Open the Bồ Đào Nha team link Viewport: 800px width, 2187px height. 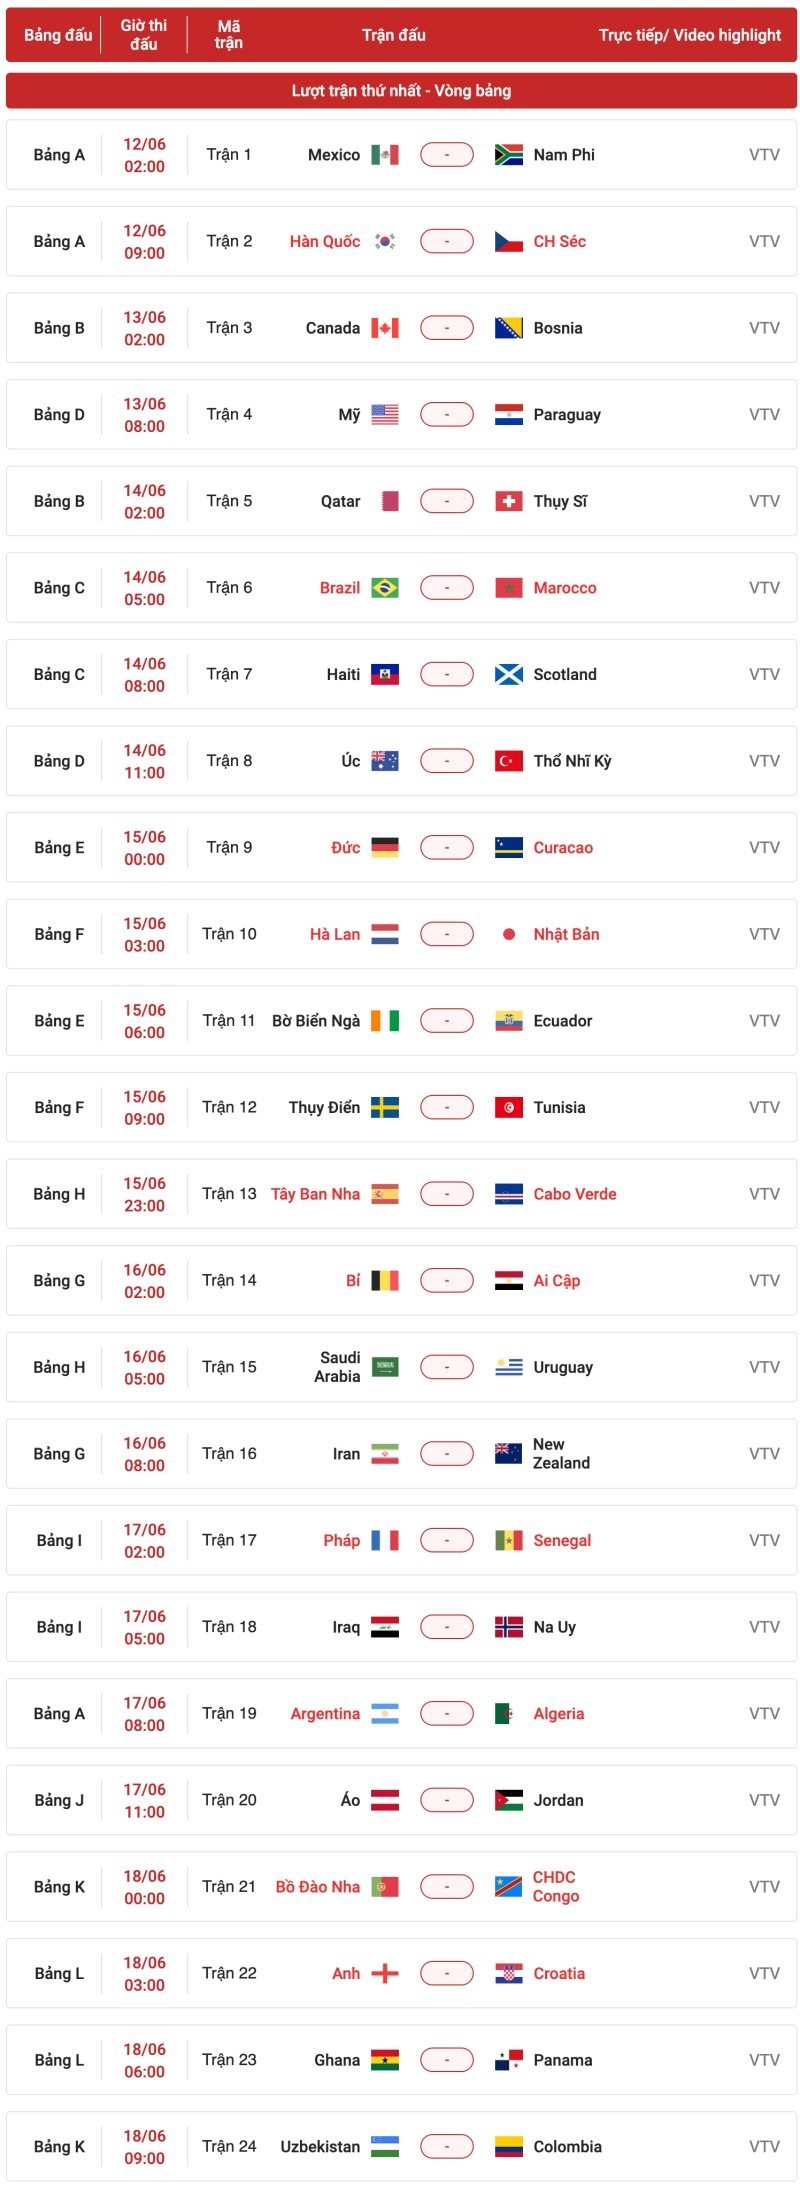tap(318, 1887)
